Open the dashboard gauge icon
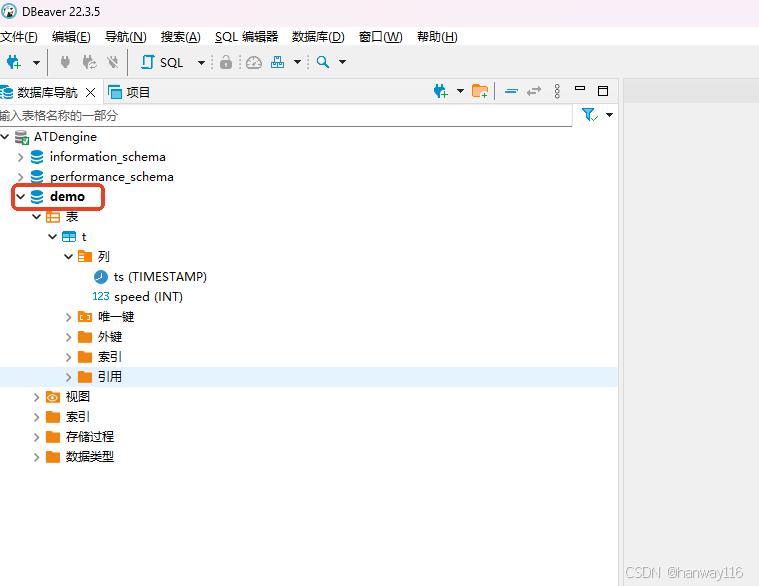Screen dimensions: 759x586 pos(254,62)
